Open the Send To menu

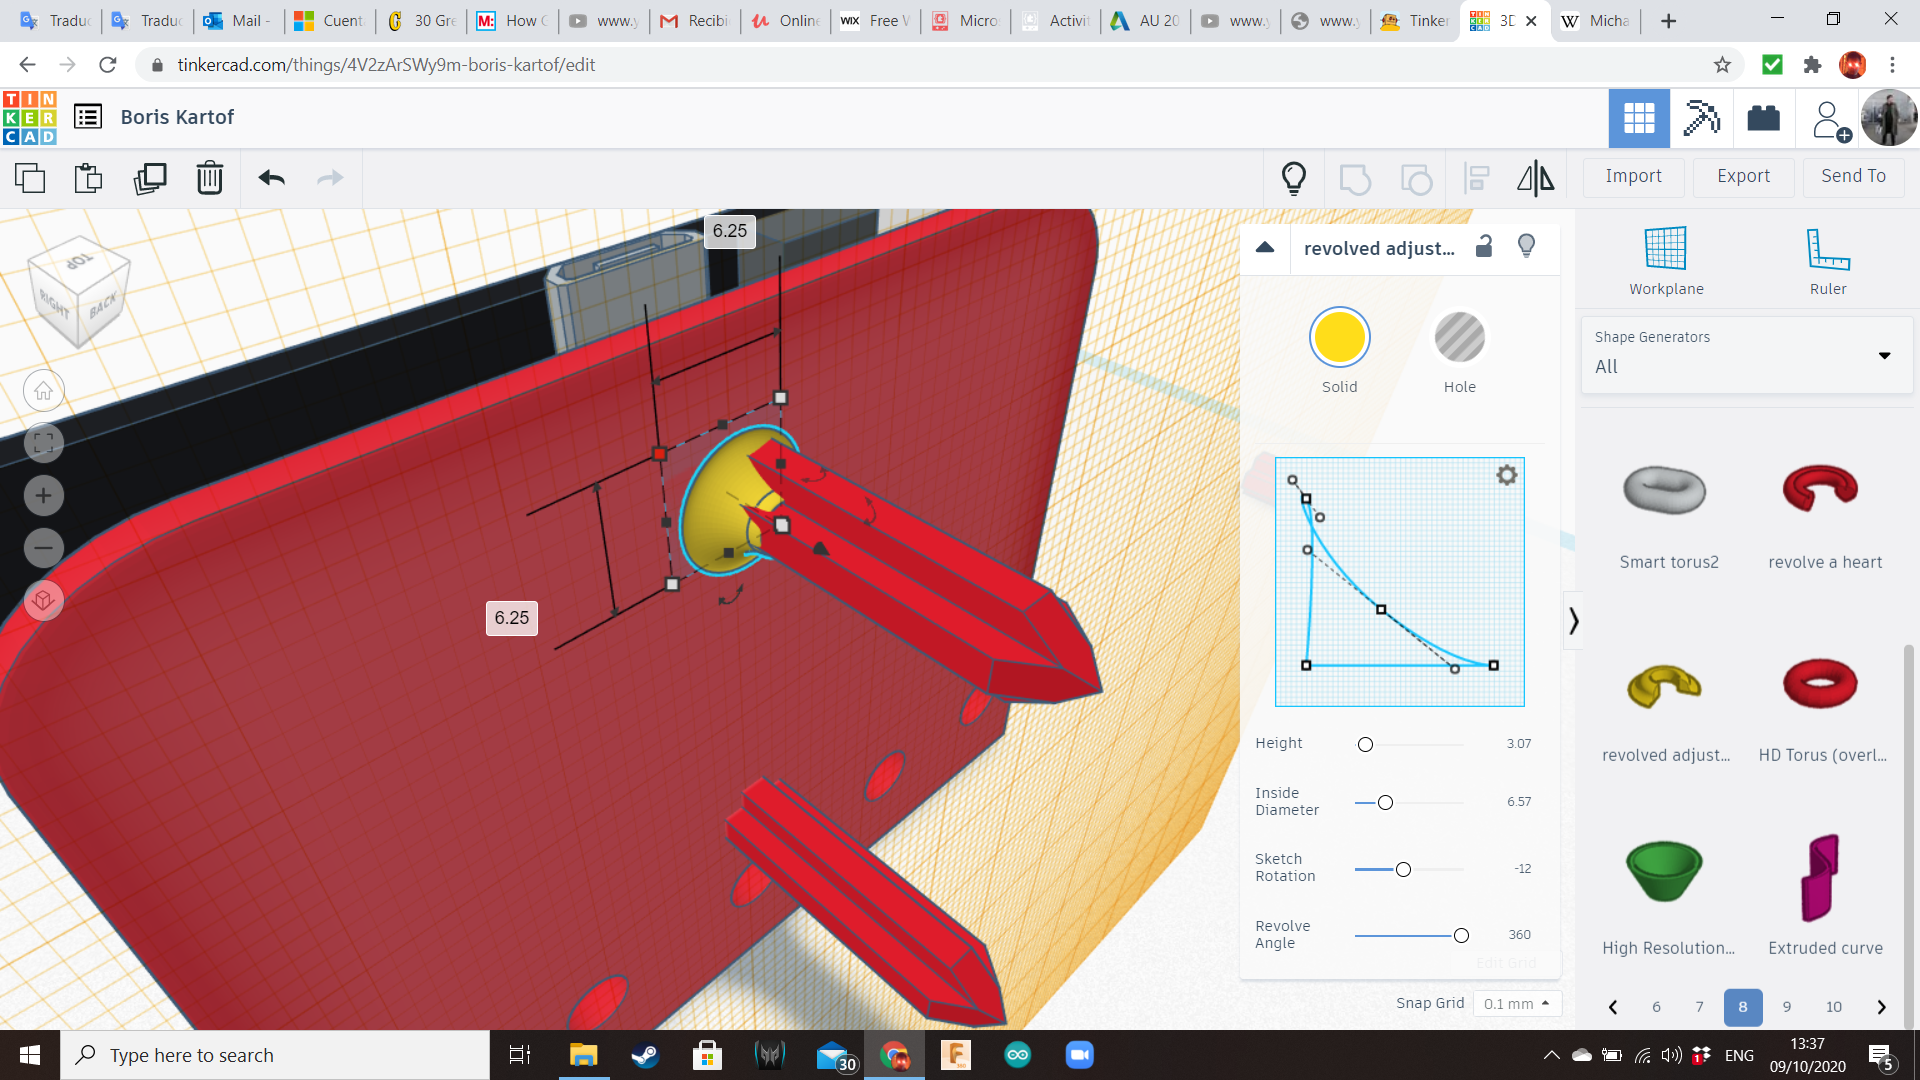[x=1852, y=176]
